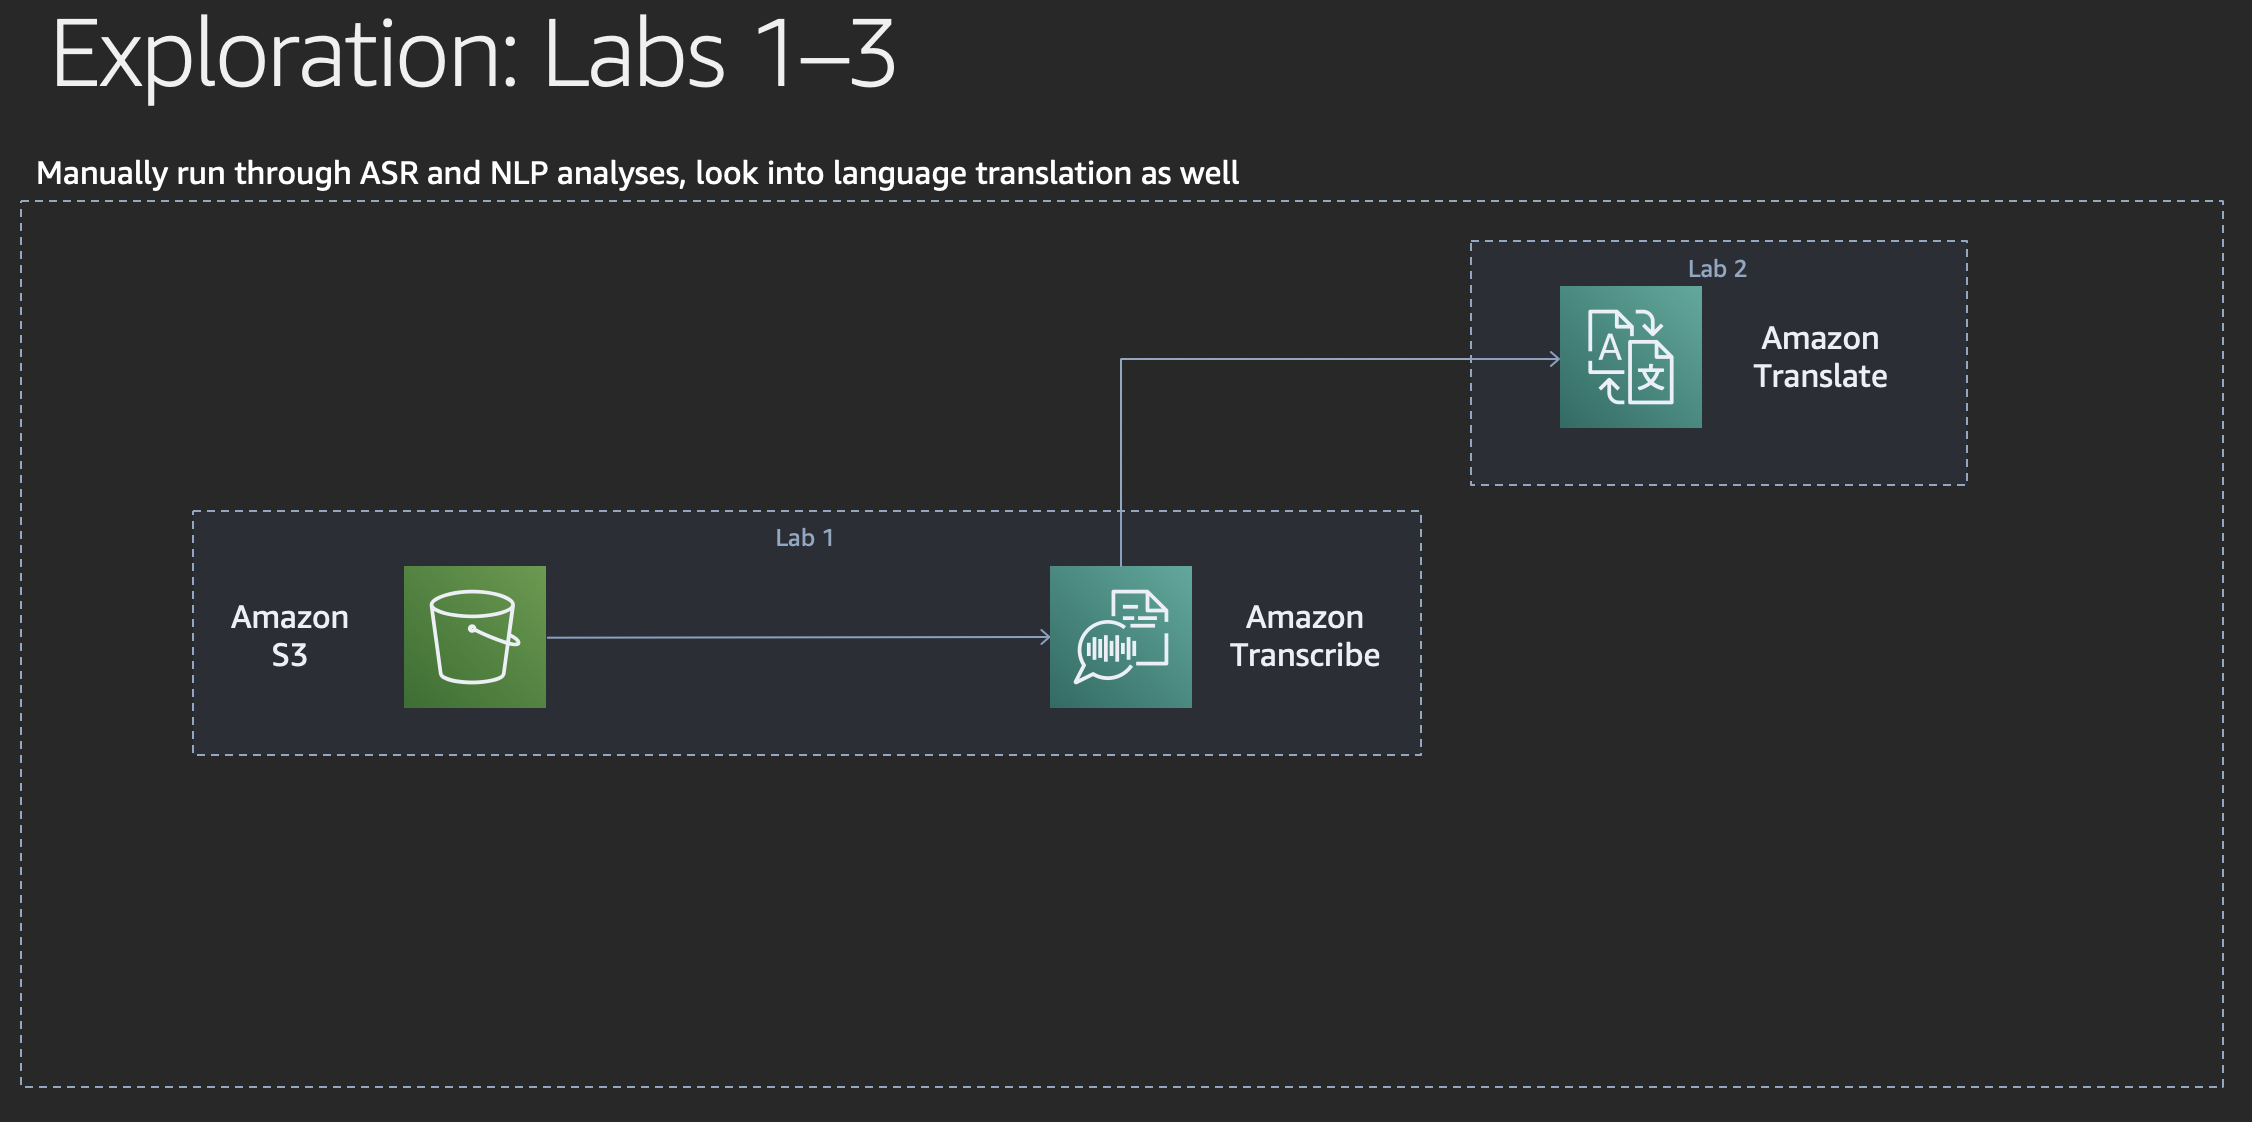This screenshot has height=1122, width=2252.
Task: Click the slide title "Exploration: Labs 1–3"
Action: [x=473, y=56]
